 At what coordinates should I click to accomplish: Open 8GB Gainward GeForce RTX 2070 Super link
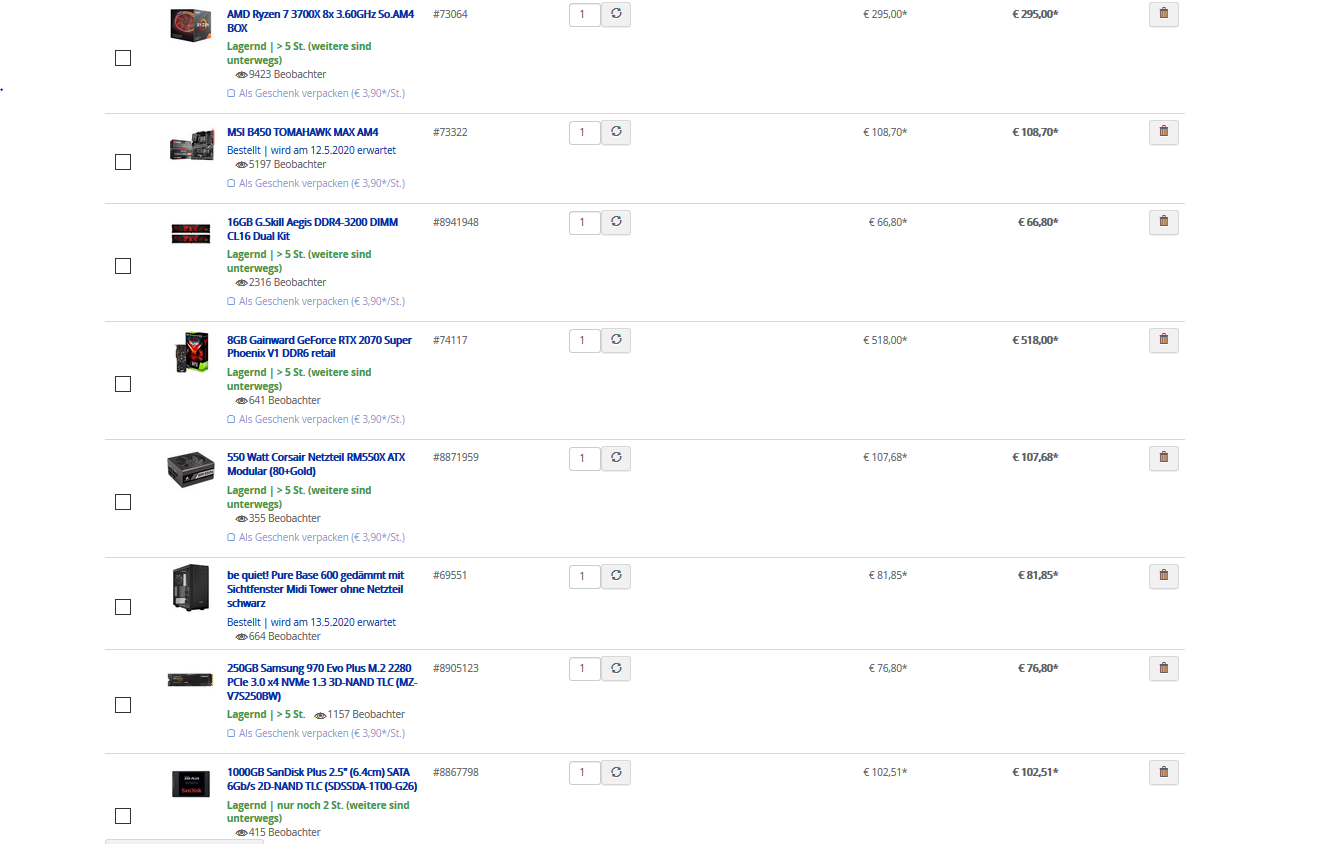319,347
